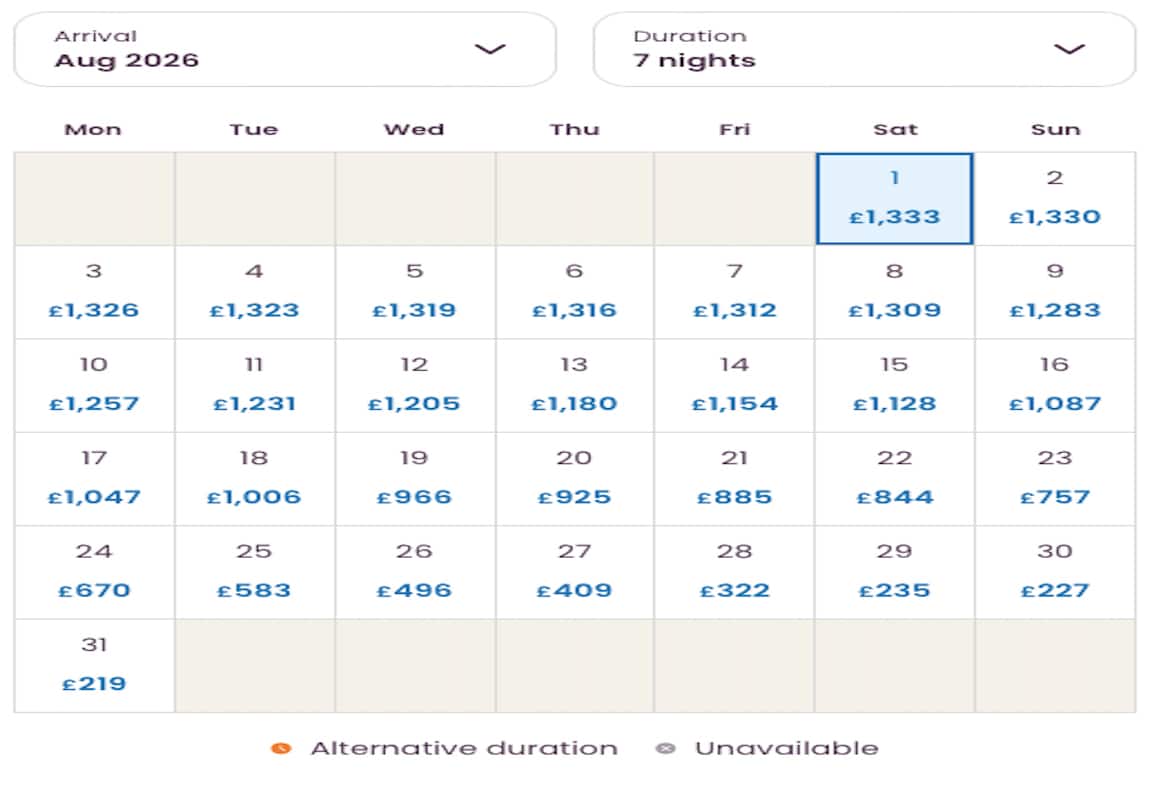Select August 8 priced £1,309
This screenshot has width=1170, height=785.
coord(895,291)
